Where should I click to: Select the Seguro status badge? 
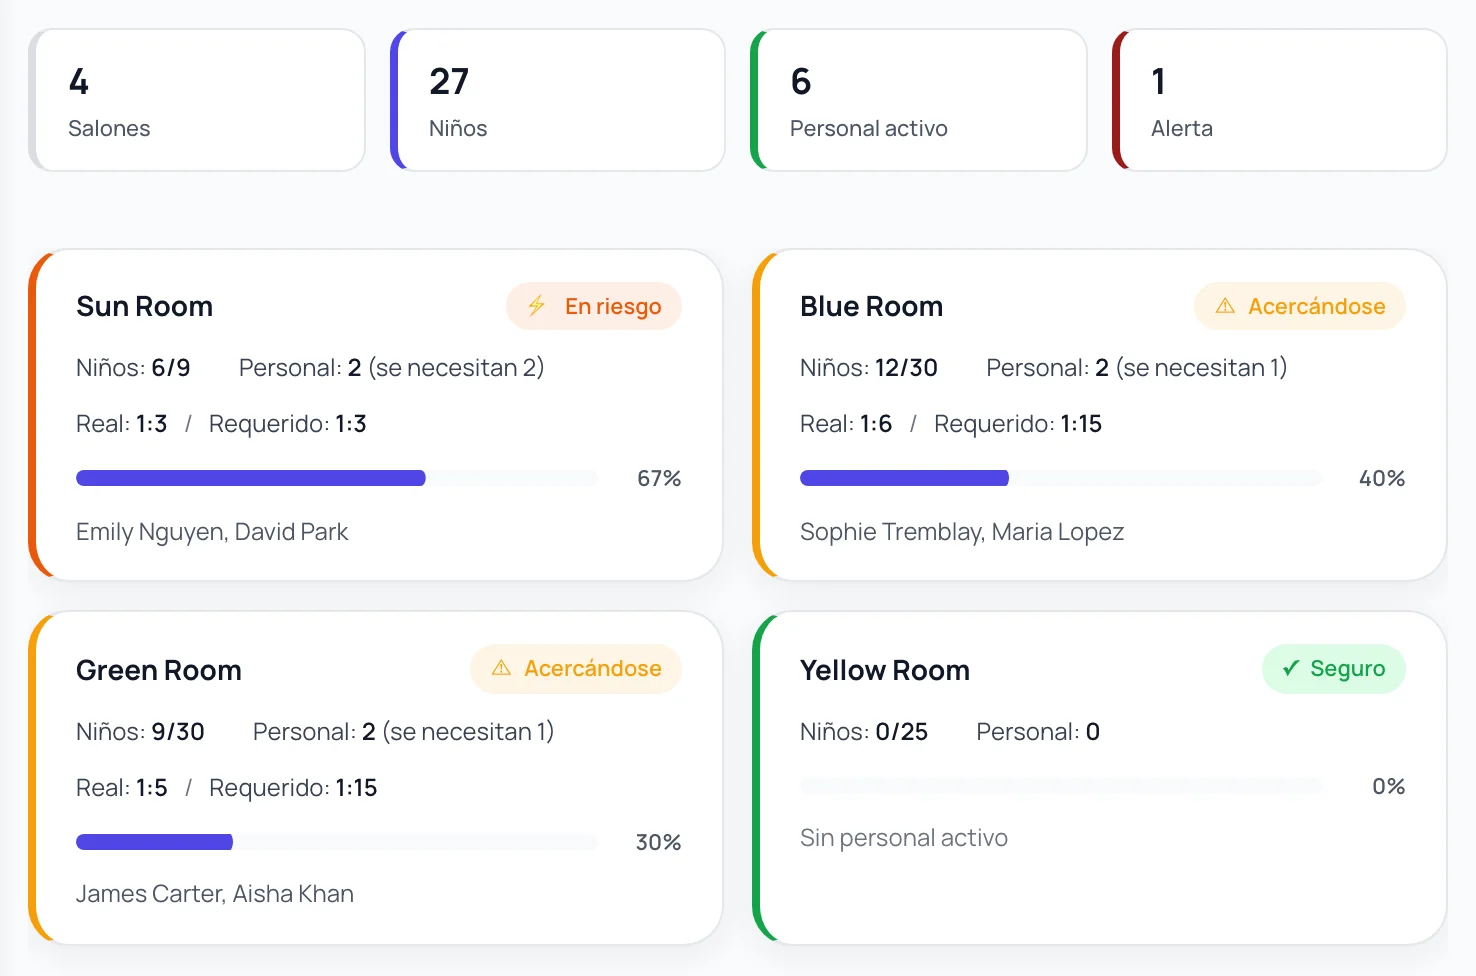[x=1334, y=668]
